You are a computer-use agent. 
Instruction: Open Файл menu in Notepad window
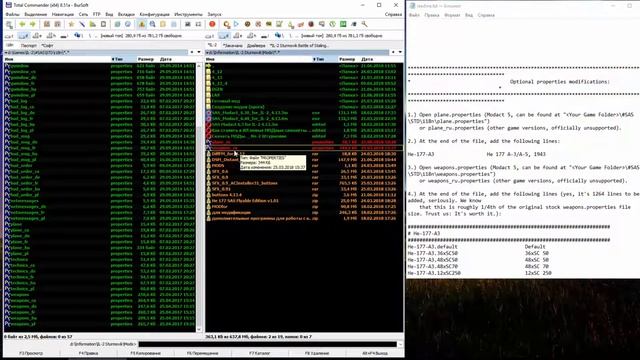(x=414, y=15)
